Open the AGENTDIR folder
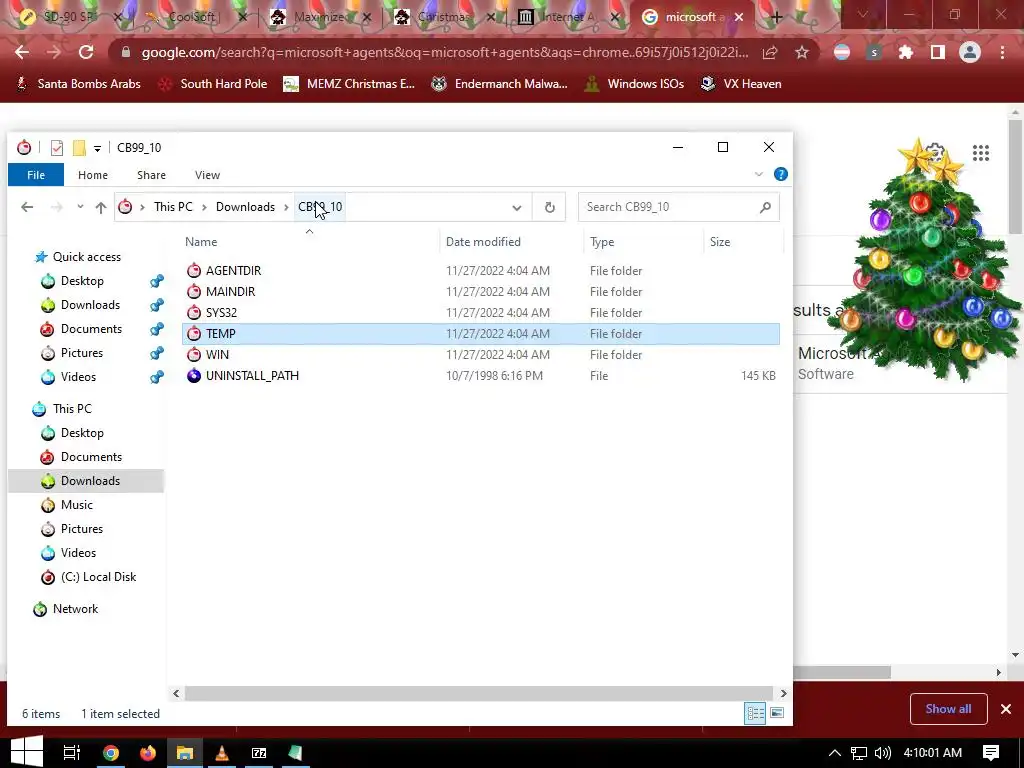This screenshot has height=768, width=1024. pyautogui.click(x=233, y=270)
